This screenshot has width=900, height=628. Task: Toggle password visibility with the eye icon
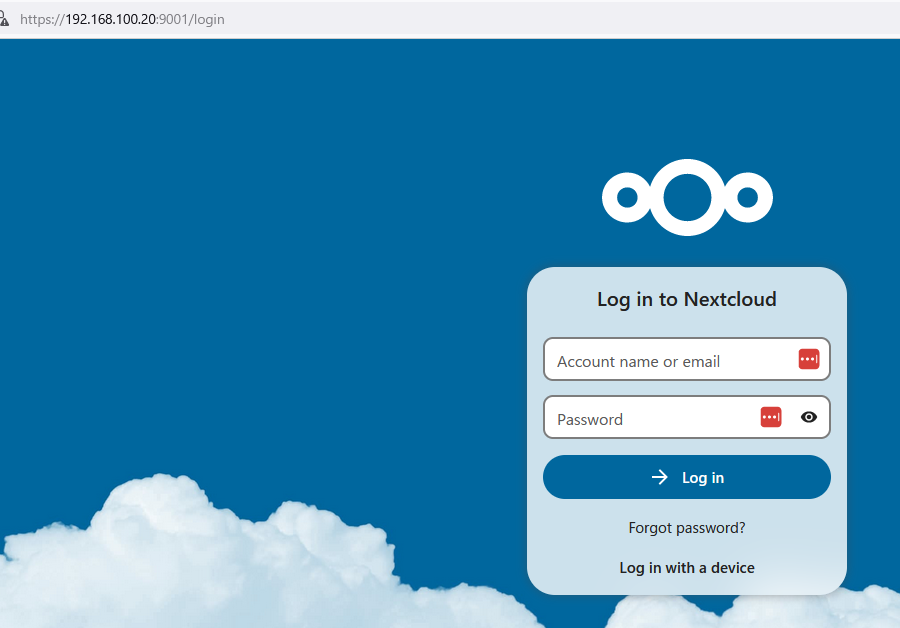coord(809,417)
